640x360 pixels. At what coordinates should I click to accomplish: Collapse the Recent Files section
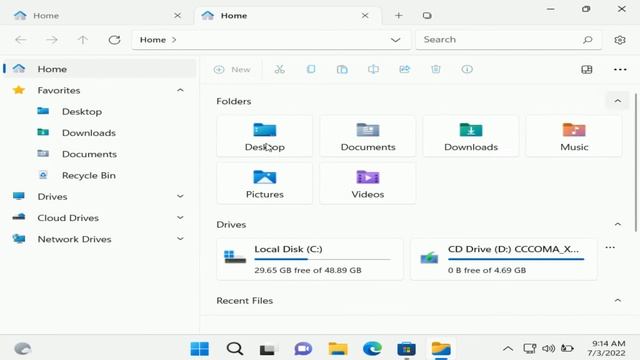[x=618, y=300]
